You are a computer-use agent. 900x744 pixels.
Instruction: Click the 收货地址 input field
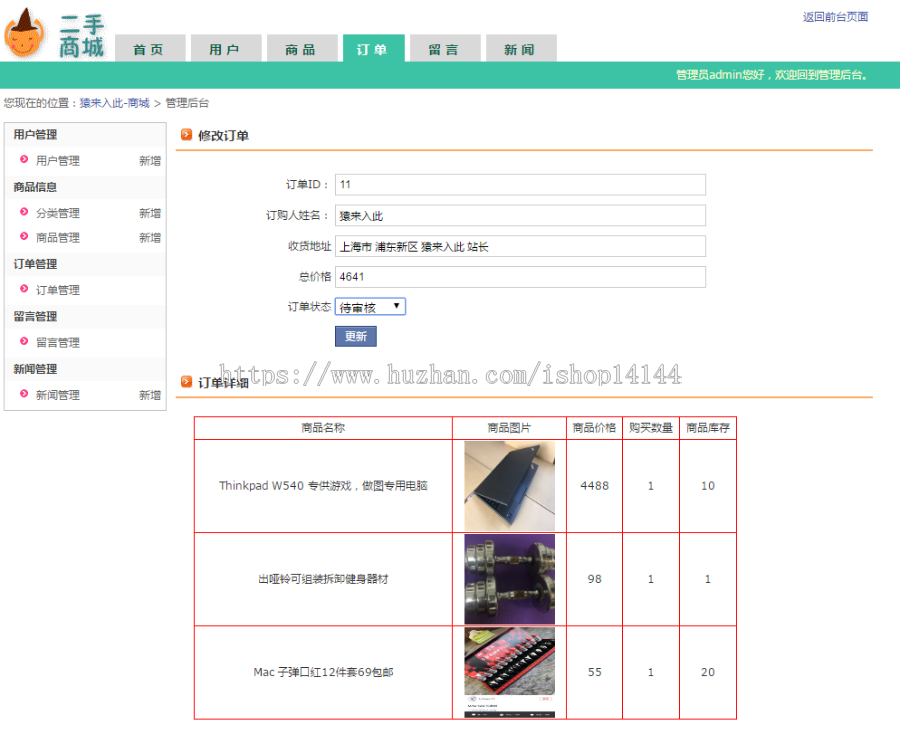click(x=520, y=246)
